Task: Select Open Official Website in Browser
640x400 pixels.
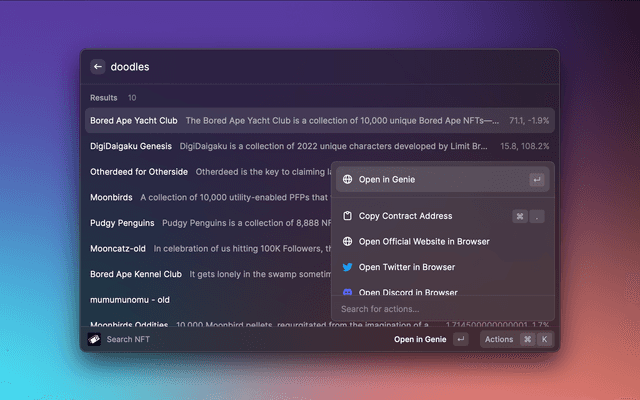Action: (x=424, y=242)
